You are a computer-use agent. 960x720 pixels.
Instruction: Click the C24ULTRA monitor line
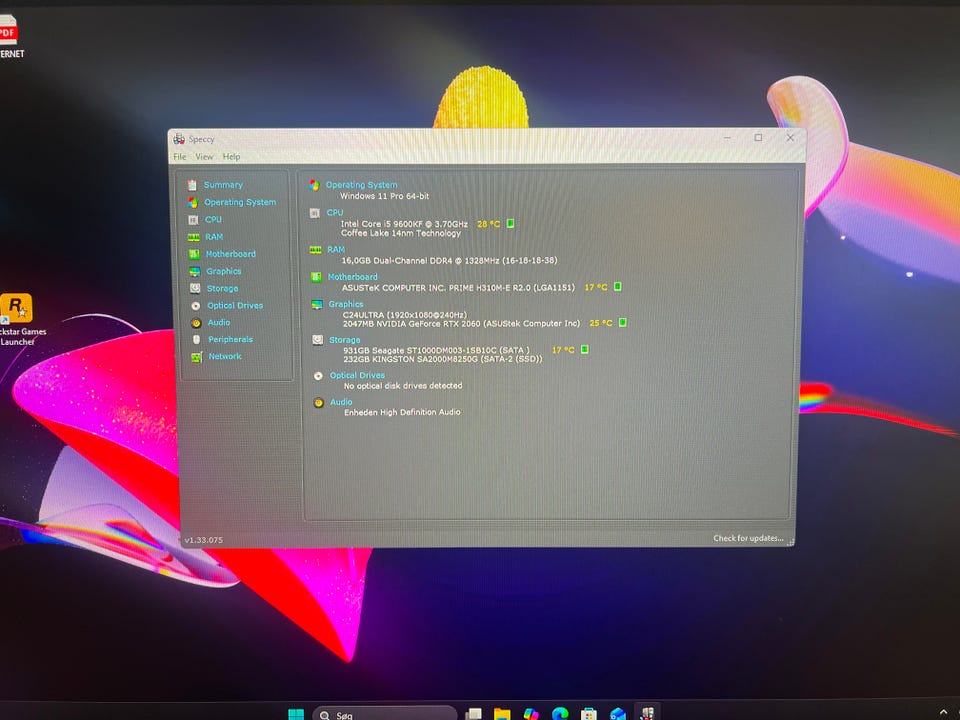[405, 315]
